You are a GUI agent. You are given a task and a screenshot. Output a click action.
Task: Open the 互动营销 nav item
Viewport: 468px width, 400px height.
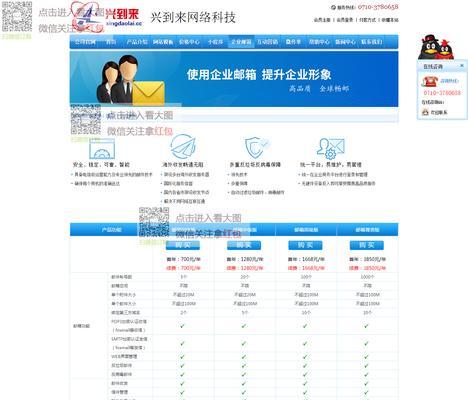coord(267,42)
